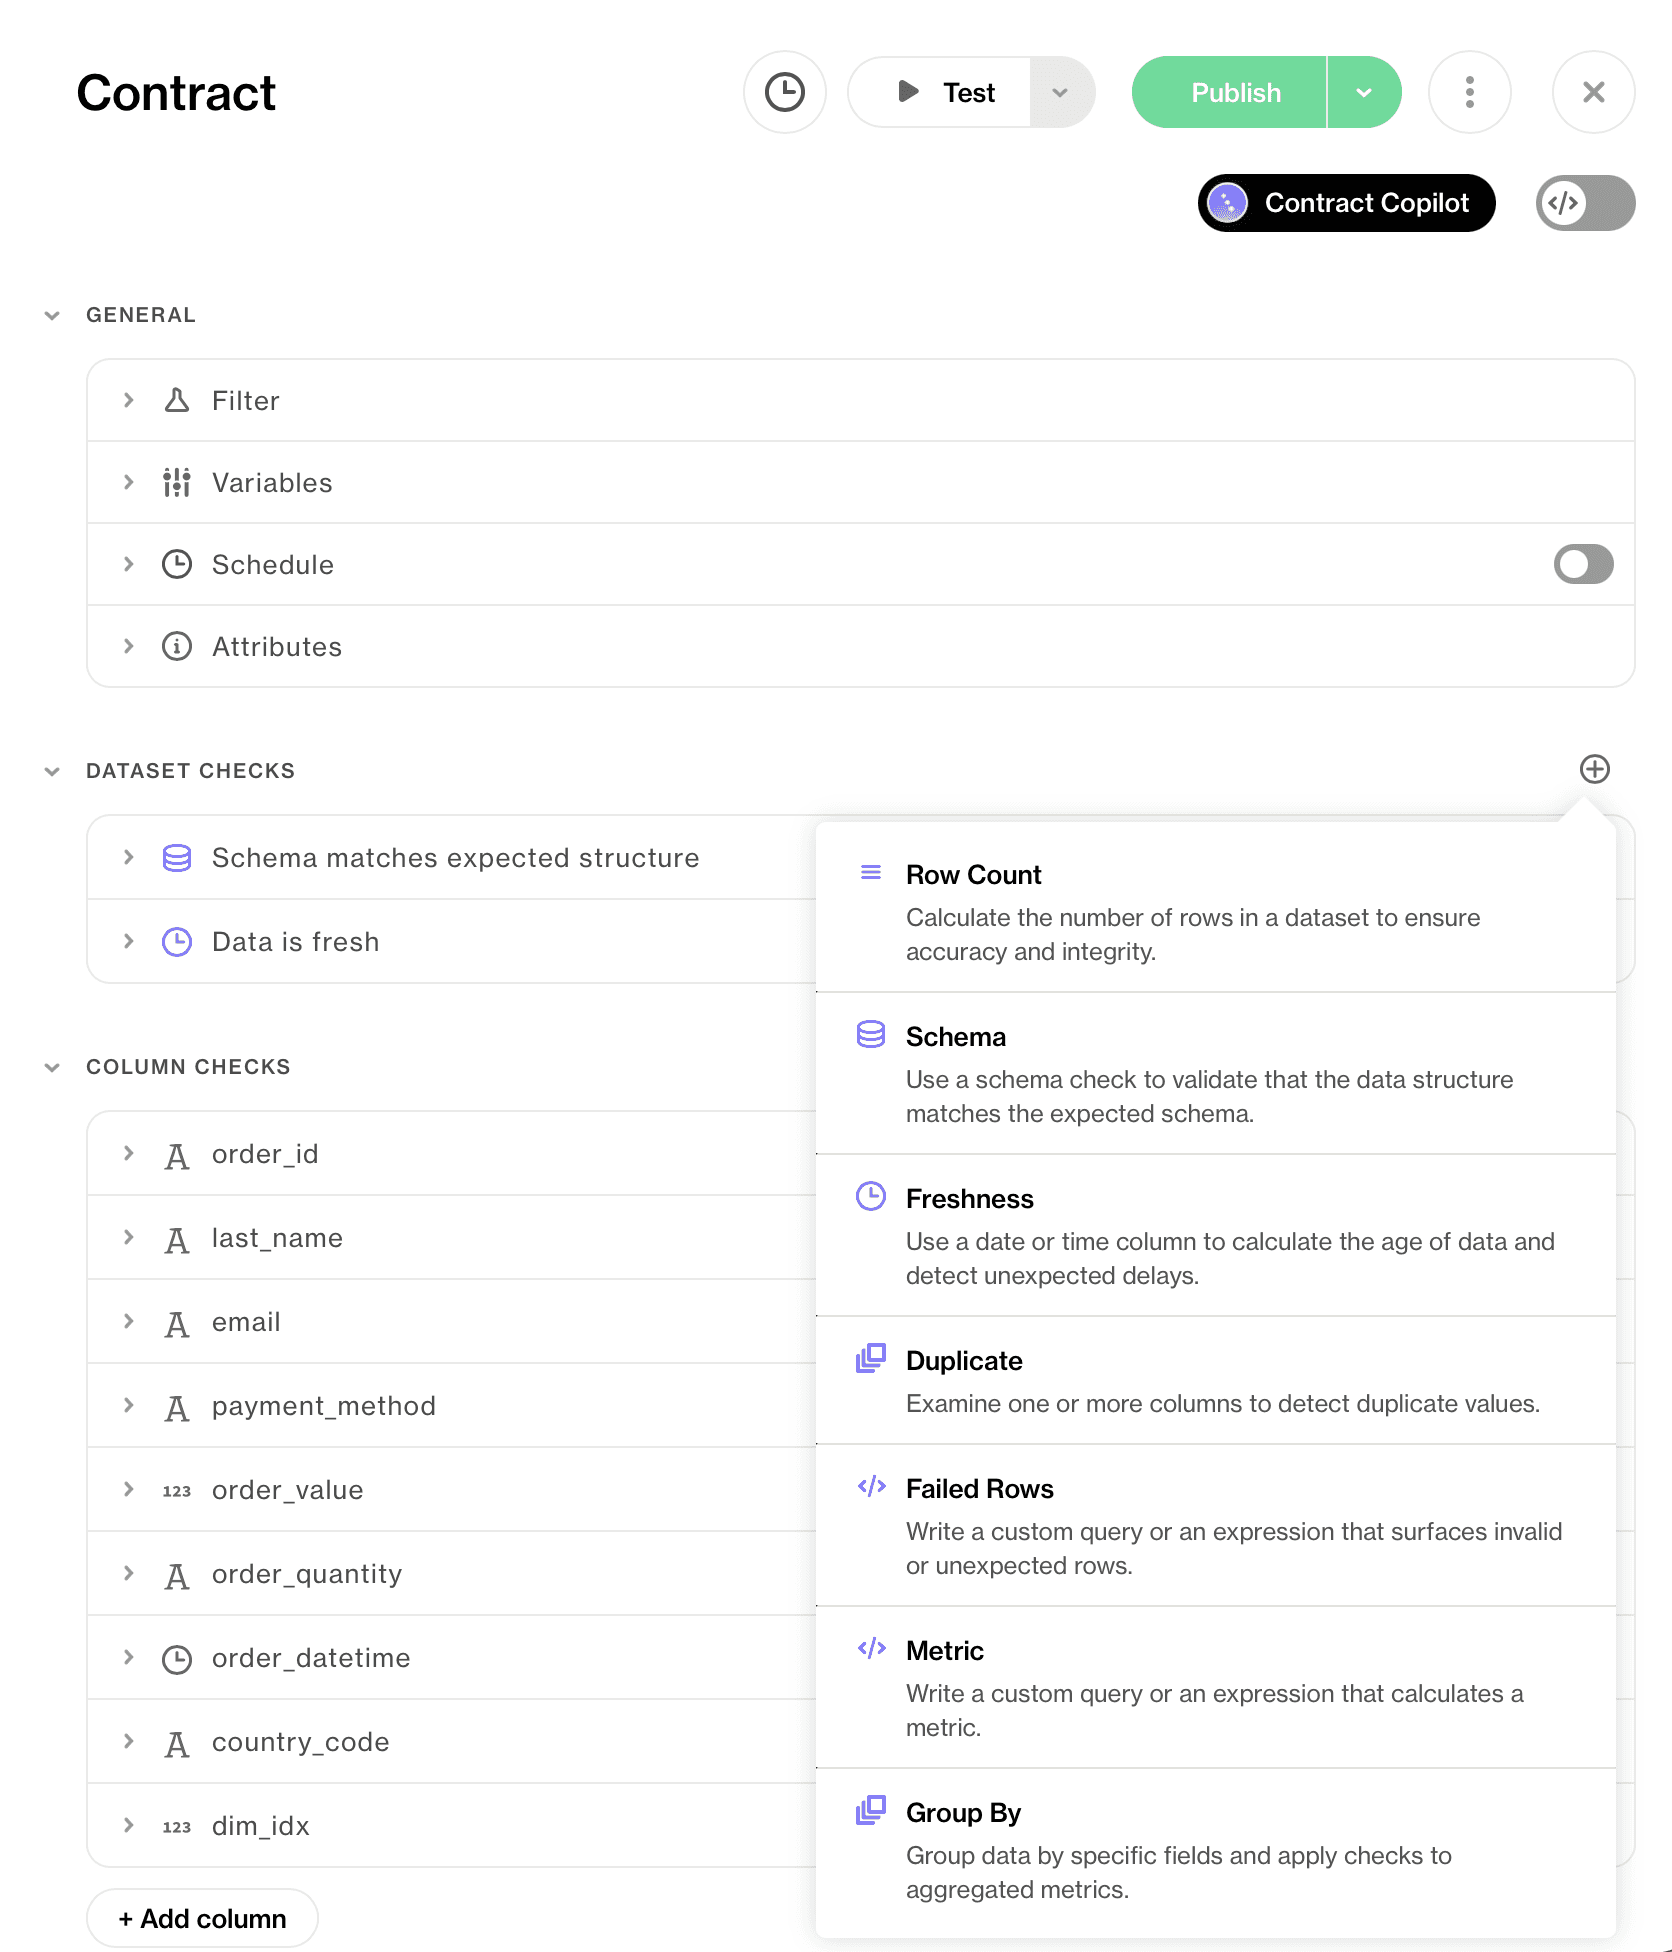The height and width of the screenshot is (1952, 1672).
Task: Click the Add column button
Action: (x=202, y=1918)
